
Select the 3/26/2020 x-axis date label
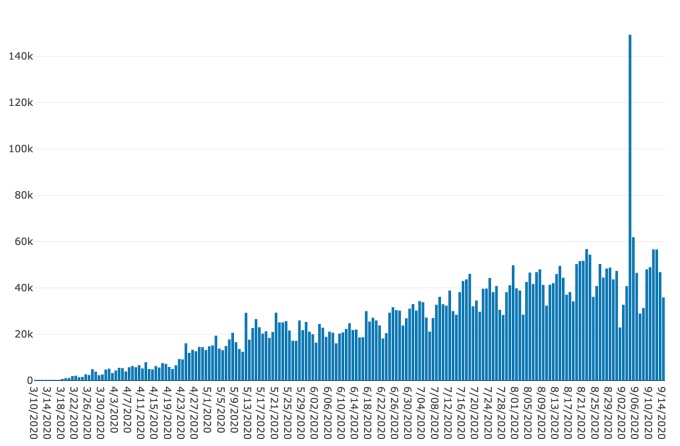coord(87,413)
